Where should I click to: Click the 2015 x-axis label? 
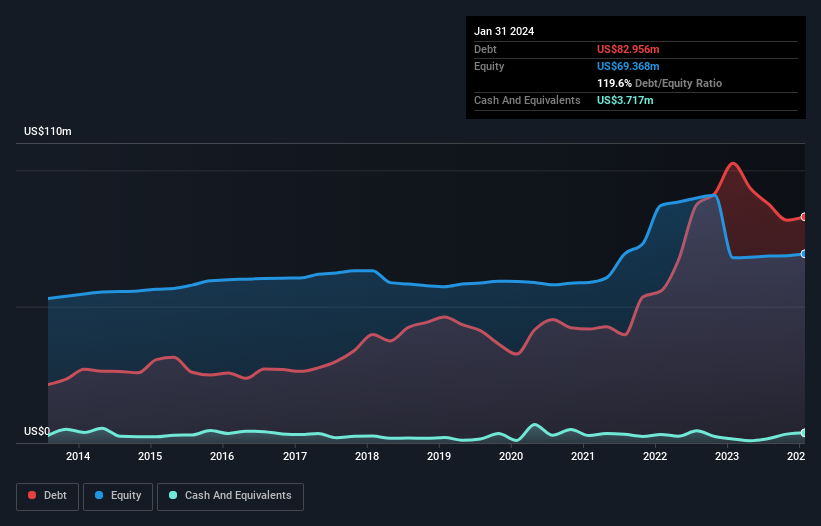[x=150, y=456]
